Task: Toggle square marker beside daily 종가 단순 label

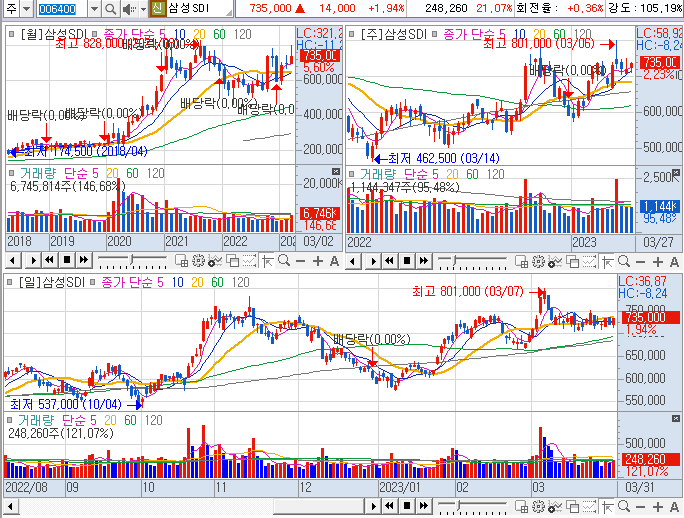Action: (x=92, y=282)
